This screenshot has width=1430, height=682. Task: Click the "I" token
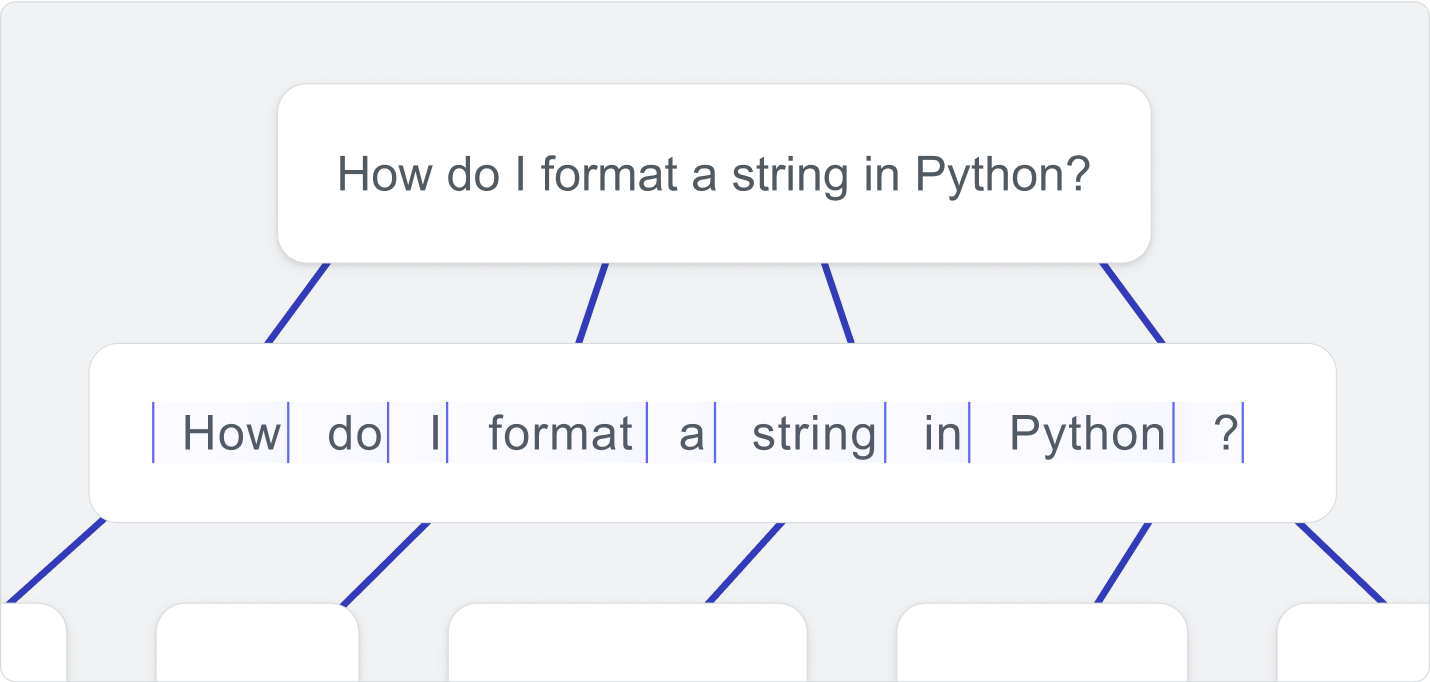pos(418,433)
